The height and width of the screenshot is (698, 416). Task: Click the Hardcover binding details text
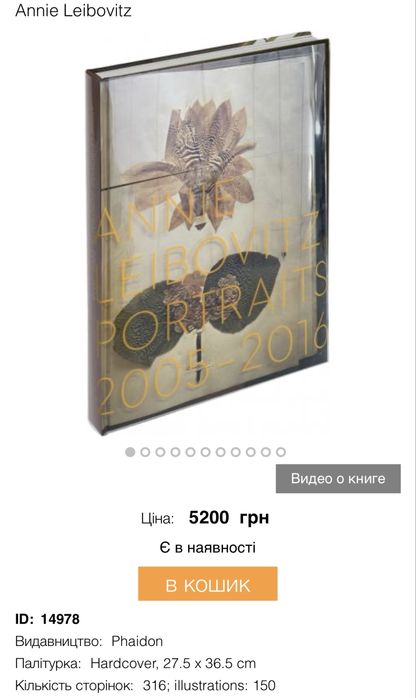(x=173, y=663)
